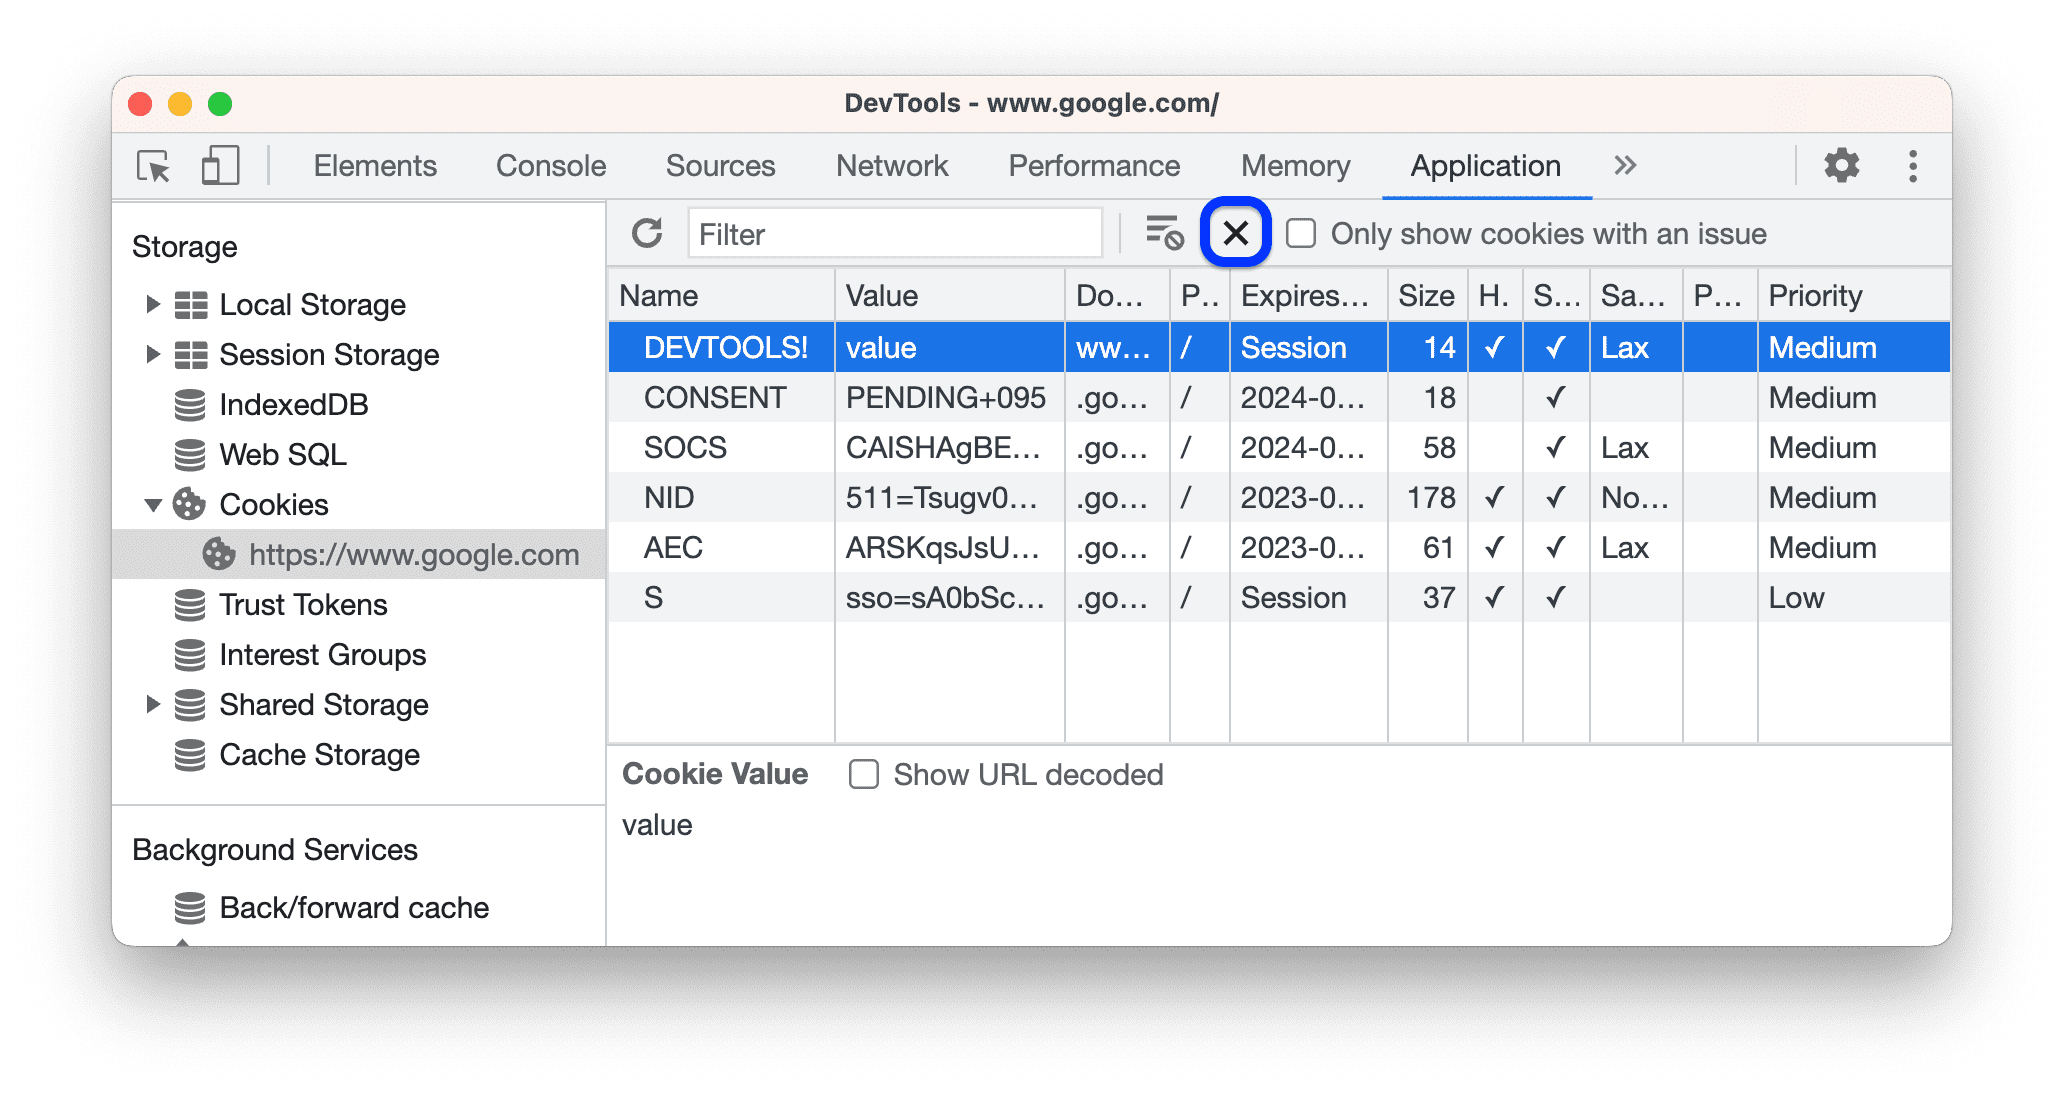Click the device toolbar toggle icon
2064x1094 pixels.
pyautogui.click(x=218, y=163)
